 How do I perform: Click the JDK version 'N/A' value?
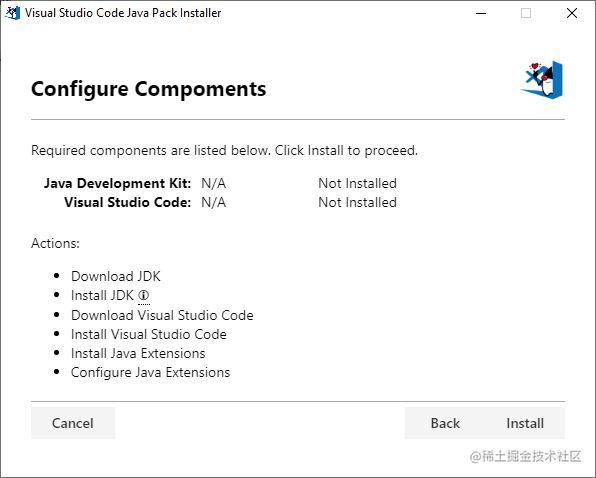click(214, 183)
